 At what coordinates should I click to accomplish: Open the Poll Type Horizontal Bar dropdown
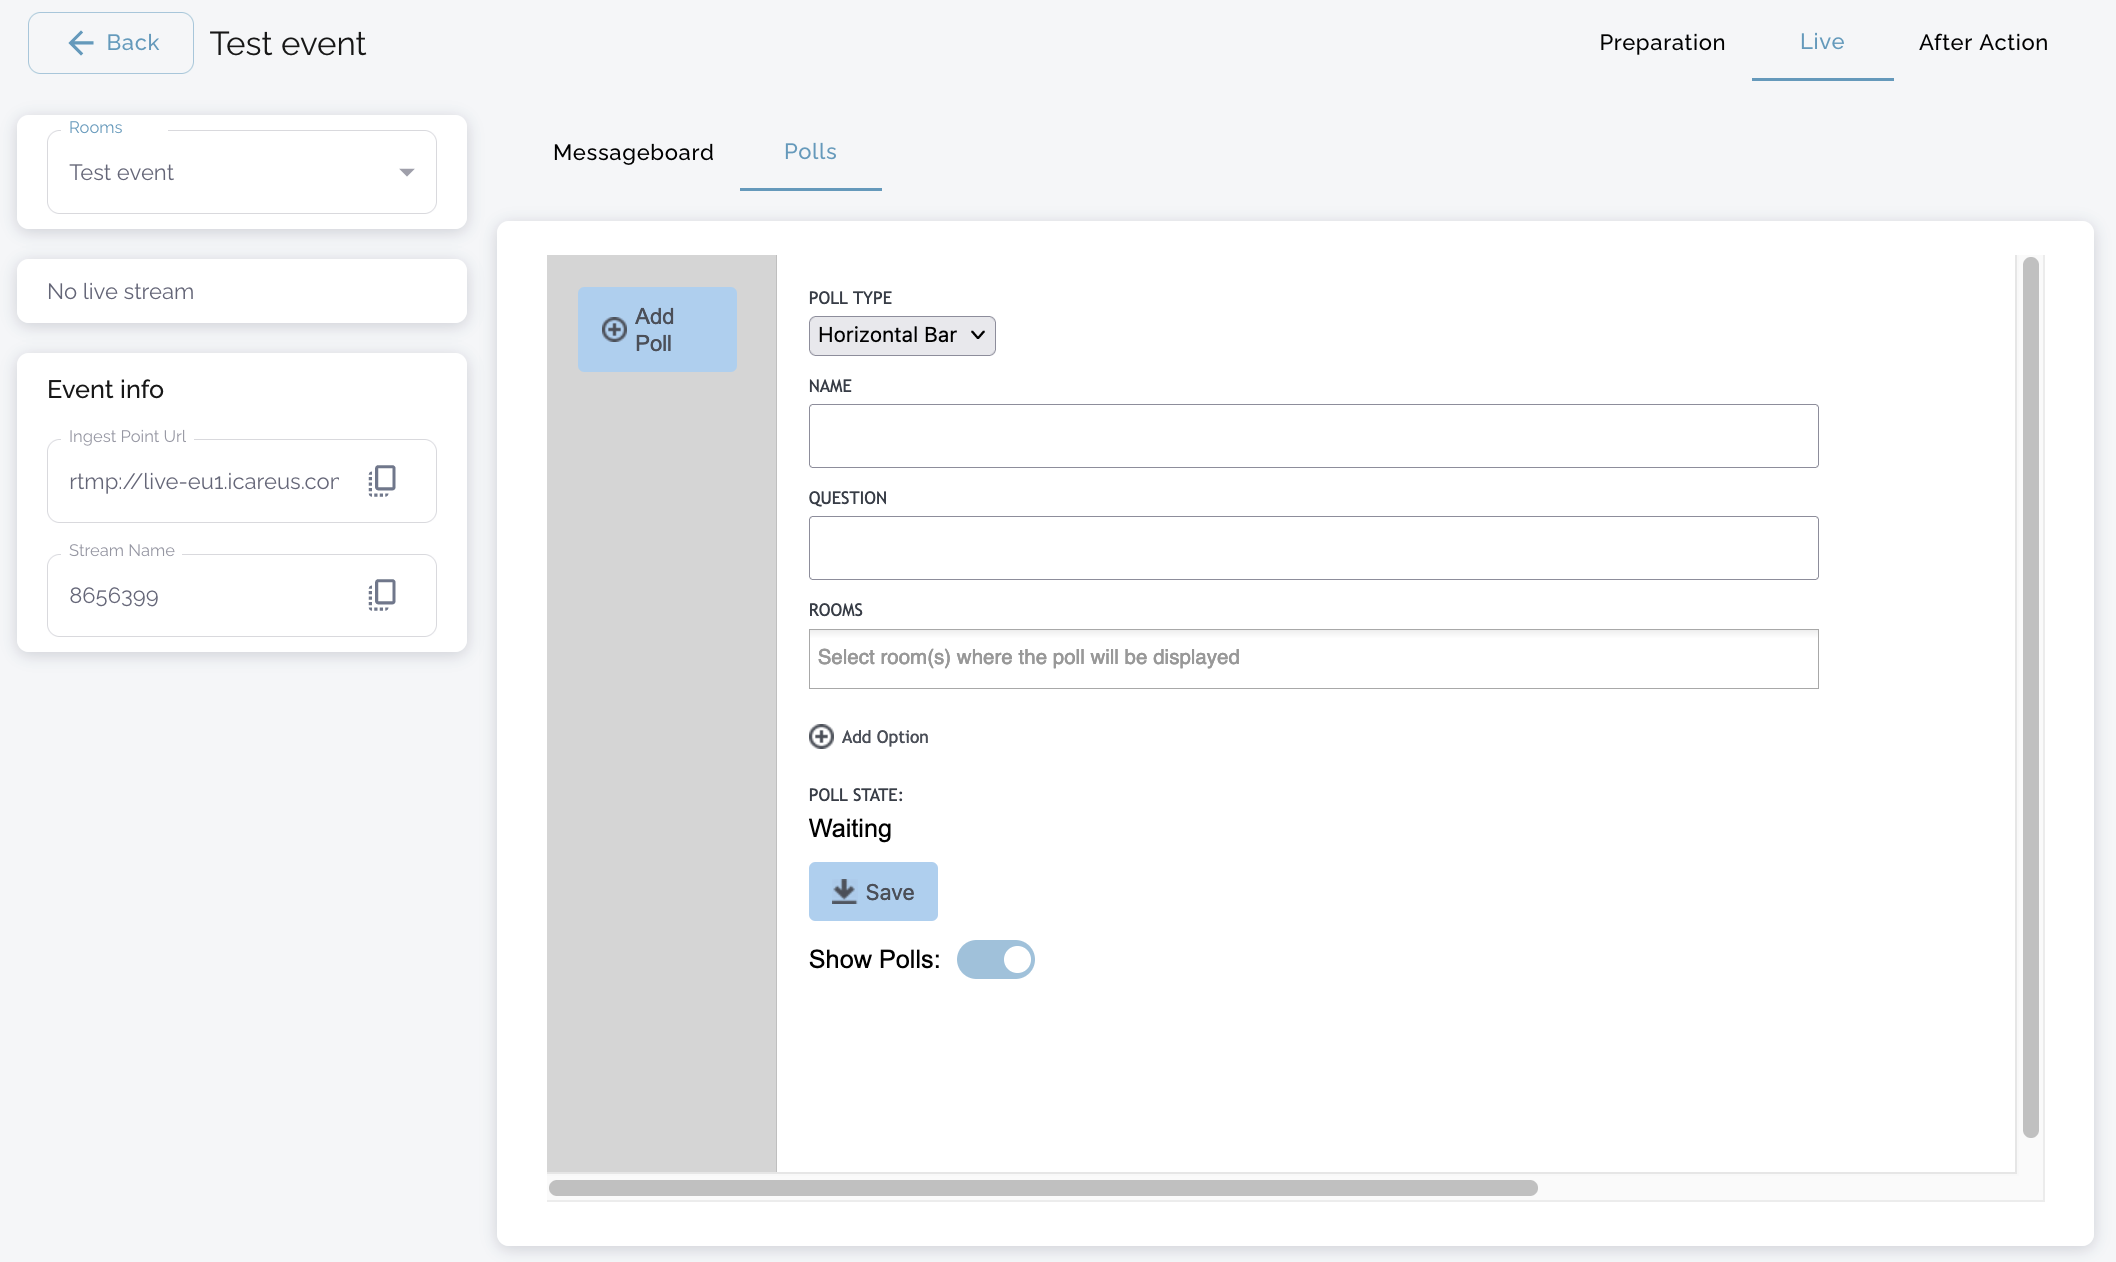[x=901, y=335]
